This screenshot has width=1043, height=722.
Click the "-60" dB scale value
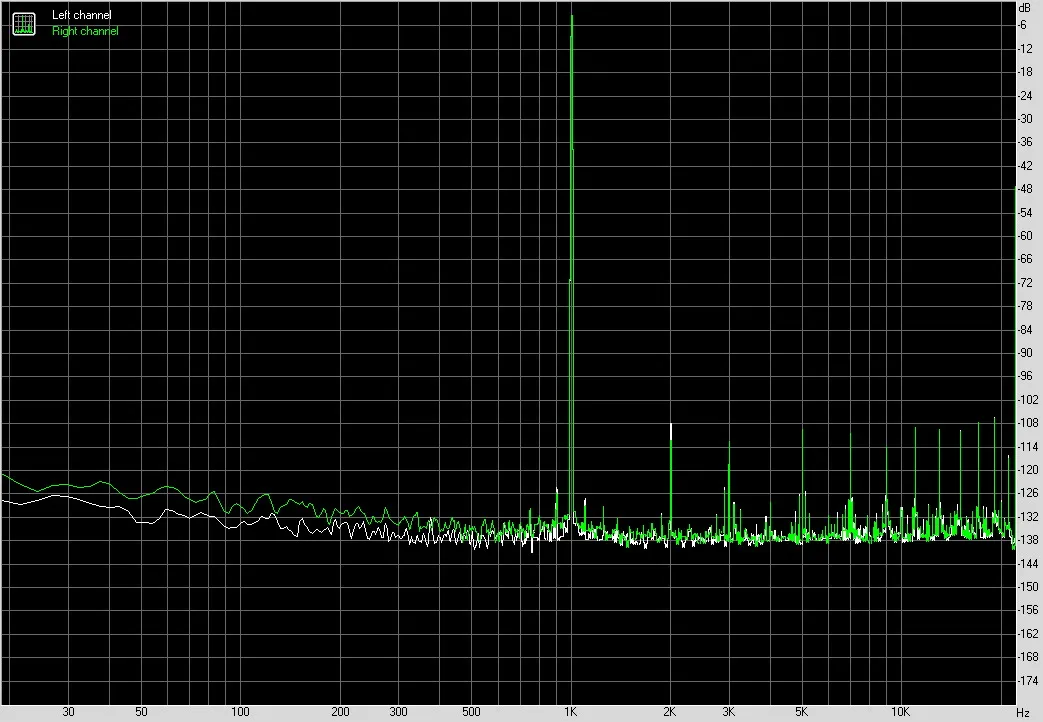tap(1025, 236)
